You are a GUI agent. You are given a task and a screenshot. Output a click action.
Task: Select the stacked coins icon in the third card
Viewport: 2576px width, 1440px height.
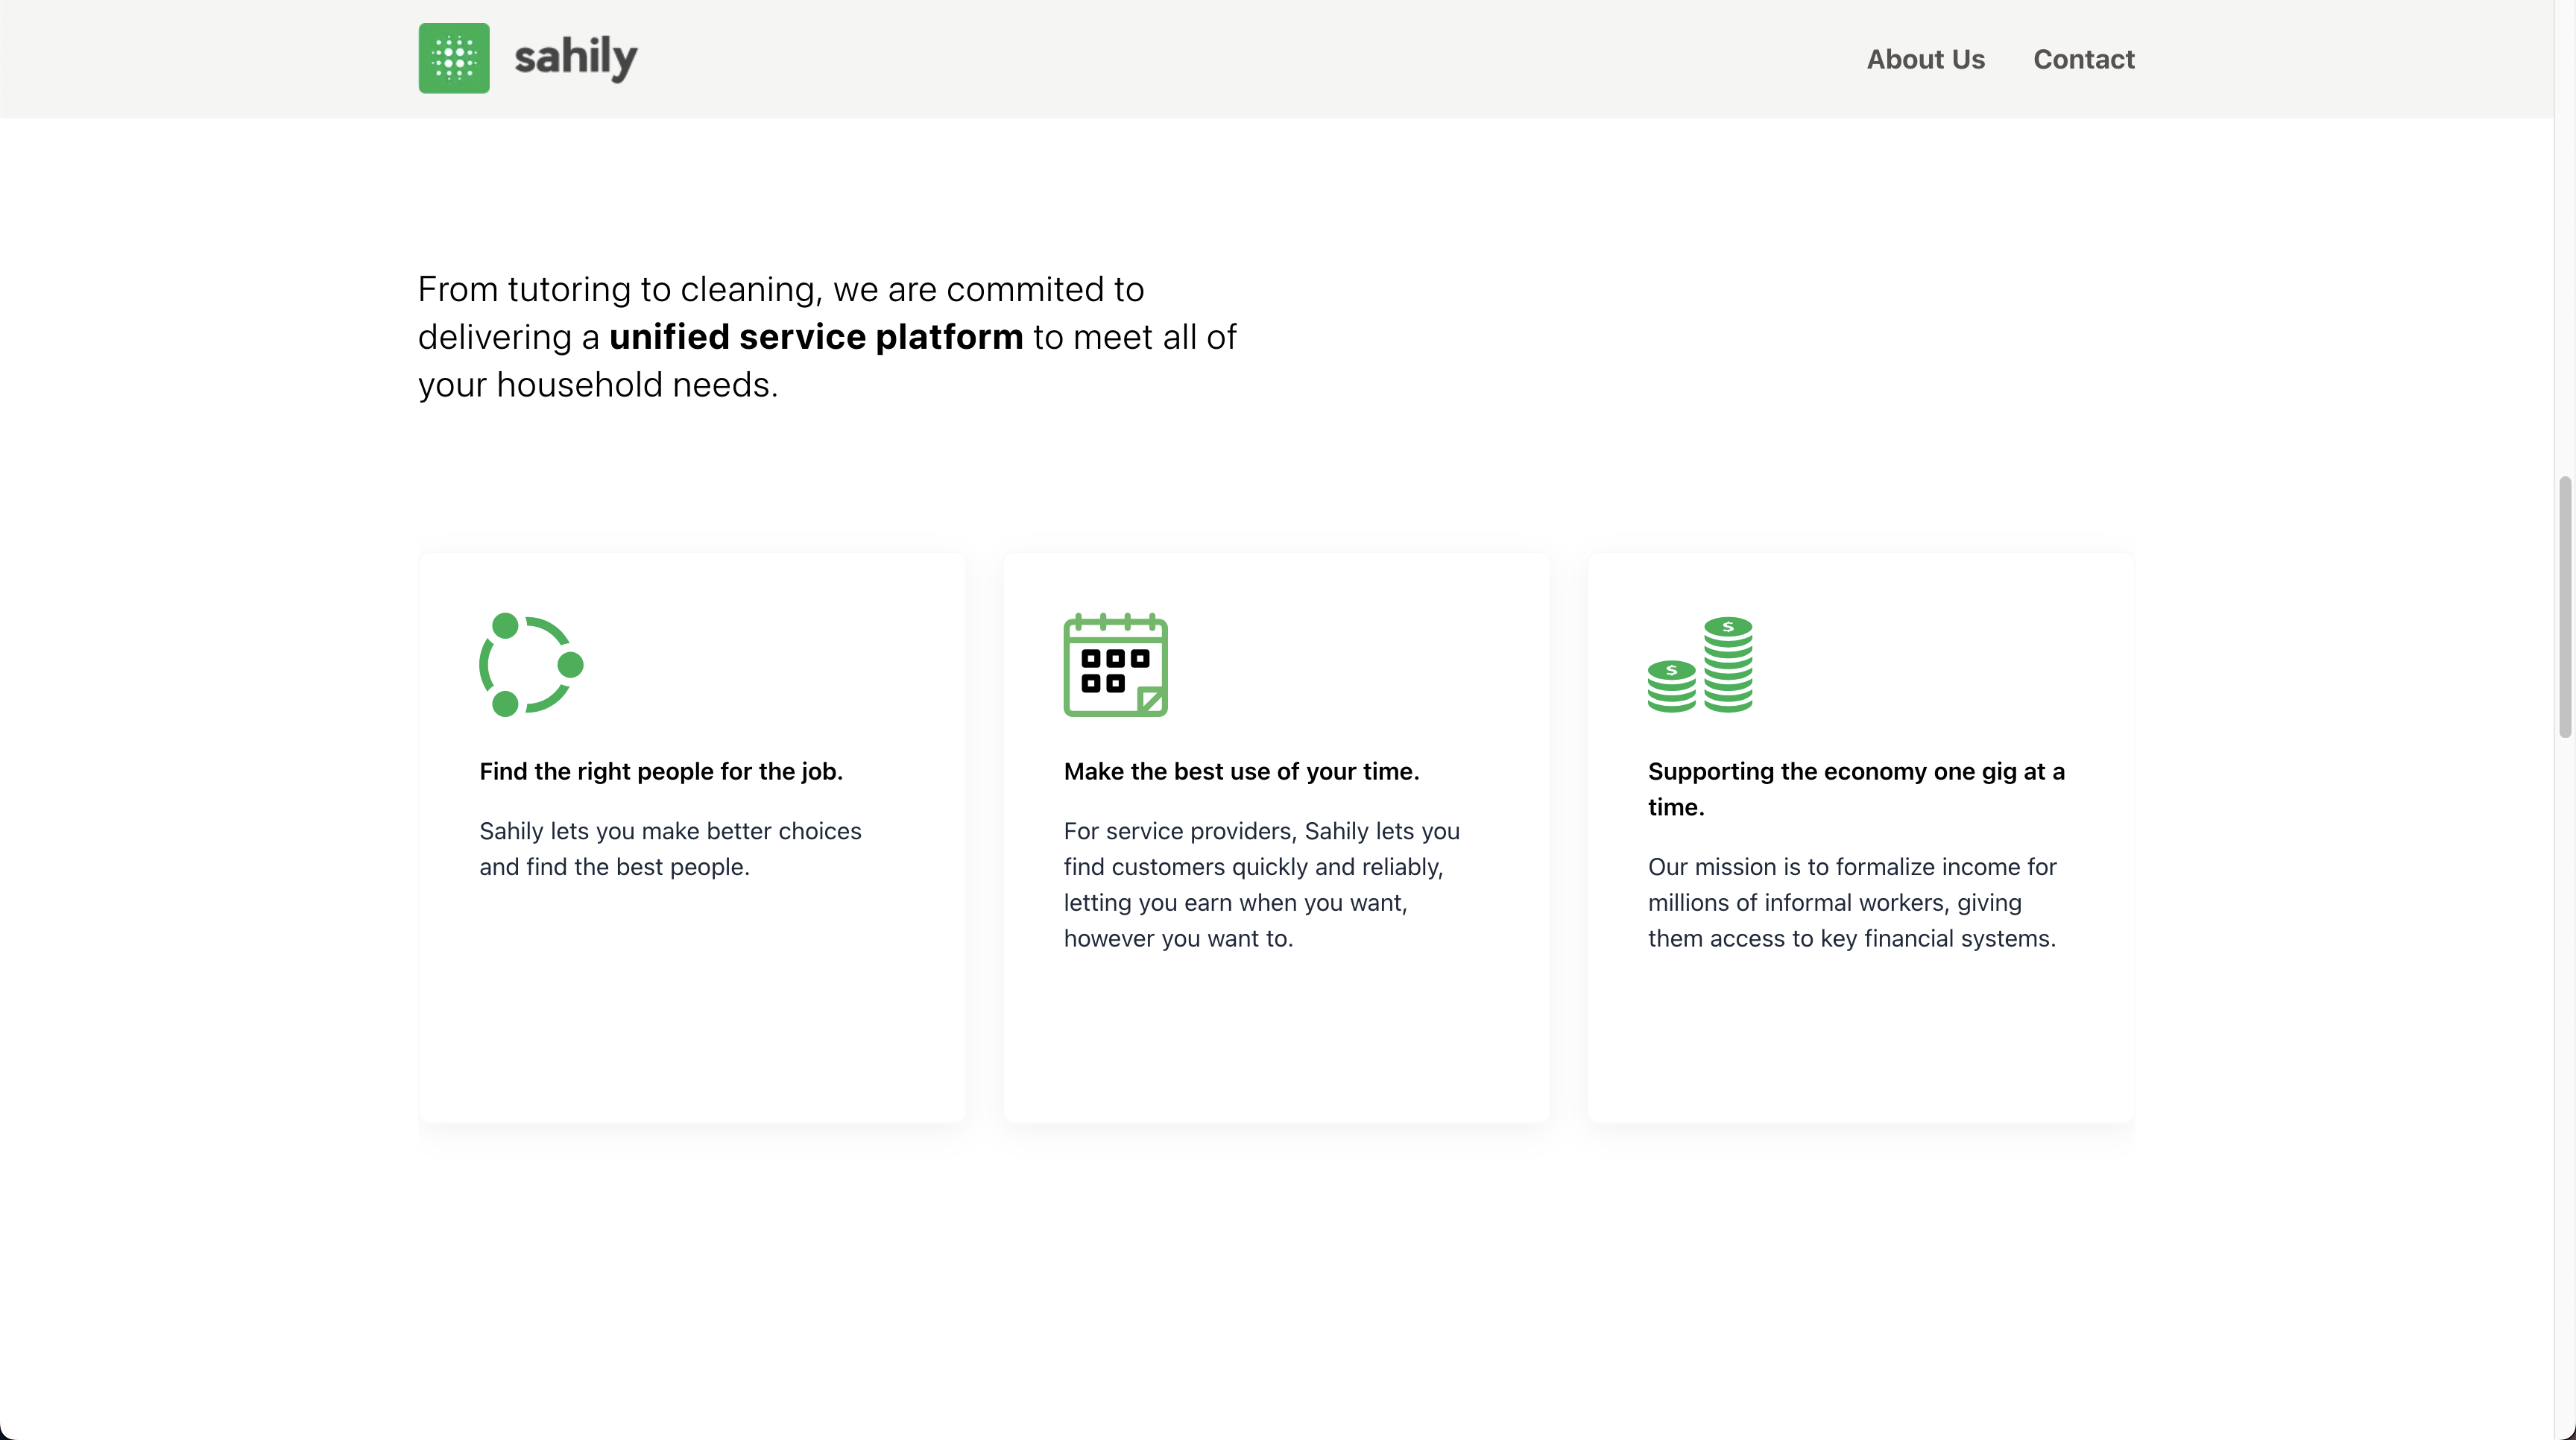(x=1700, y=665)
